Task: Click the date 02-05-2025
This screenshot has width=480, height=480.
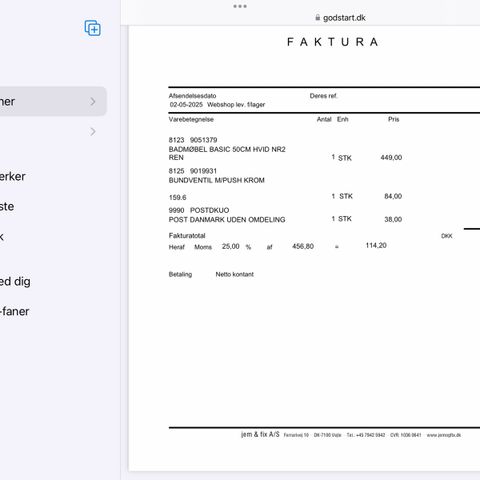Action: [x=186, y=105]
